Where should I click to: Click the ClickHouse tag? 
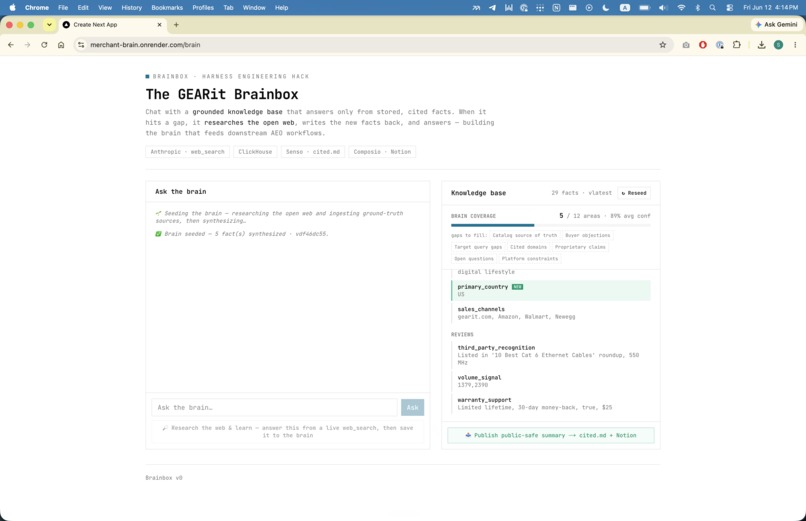[x=255, y=152]
